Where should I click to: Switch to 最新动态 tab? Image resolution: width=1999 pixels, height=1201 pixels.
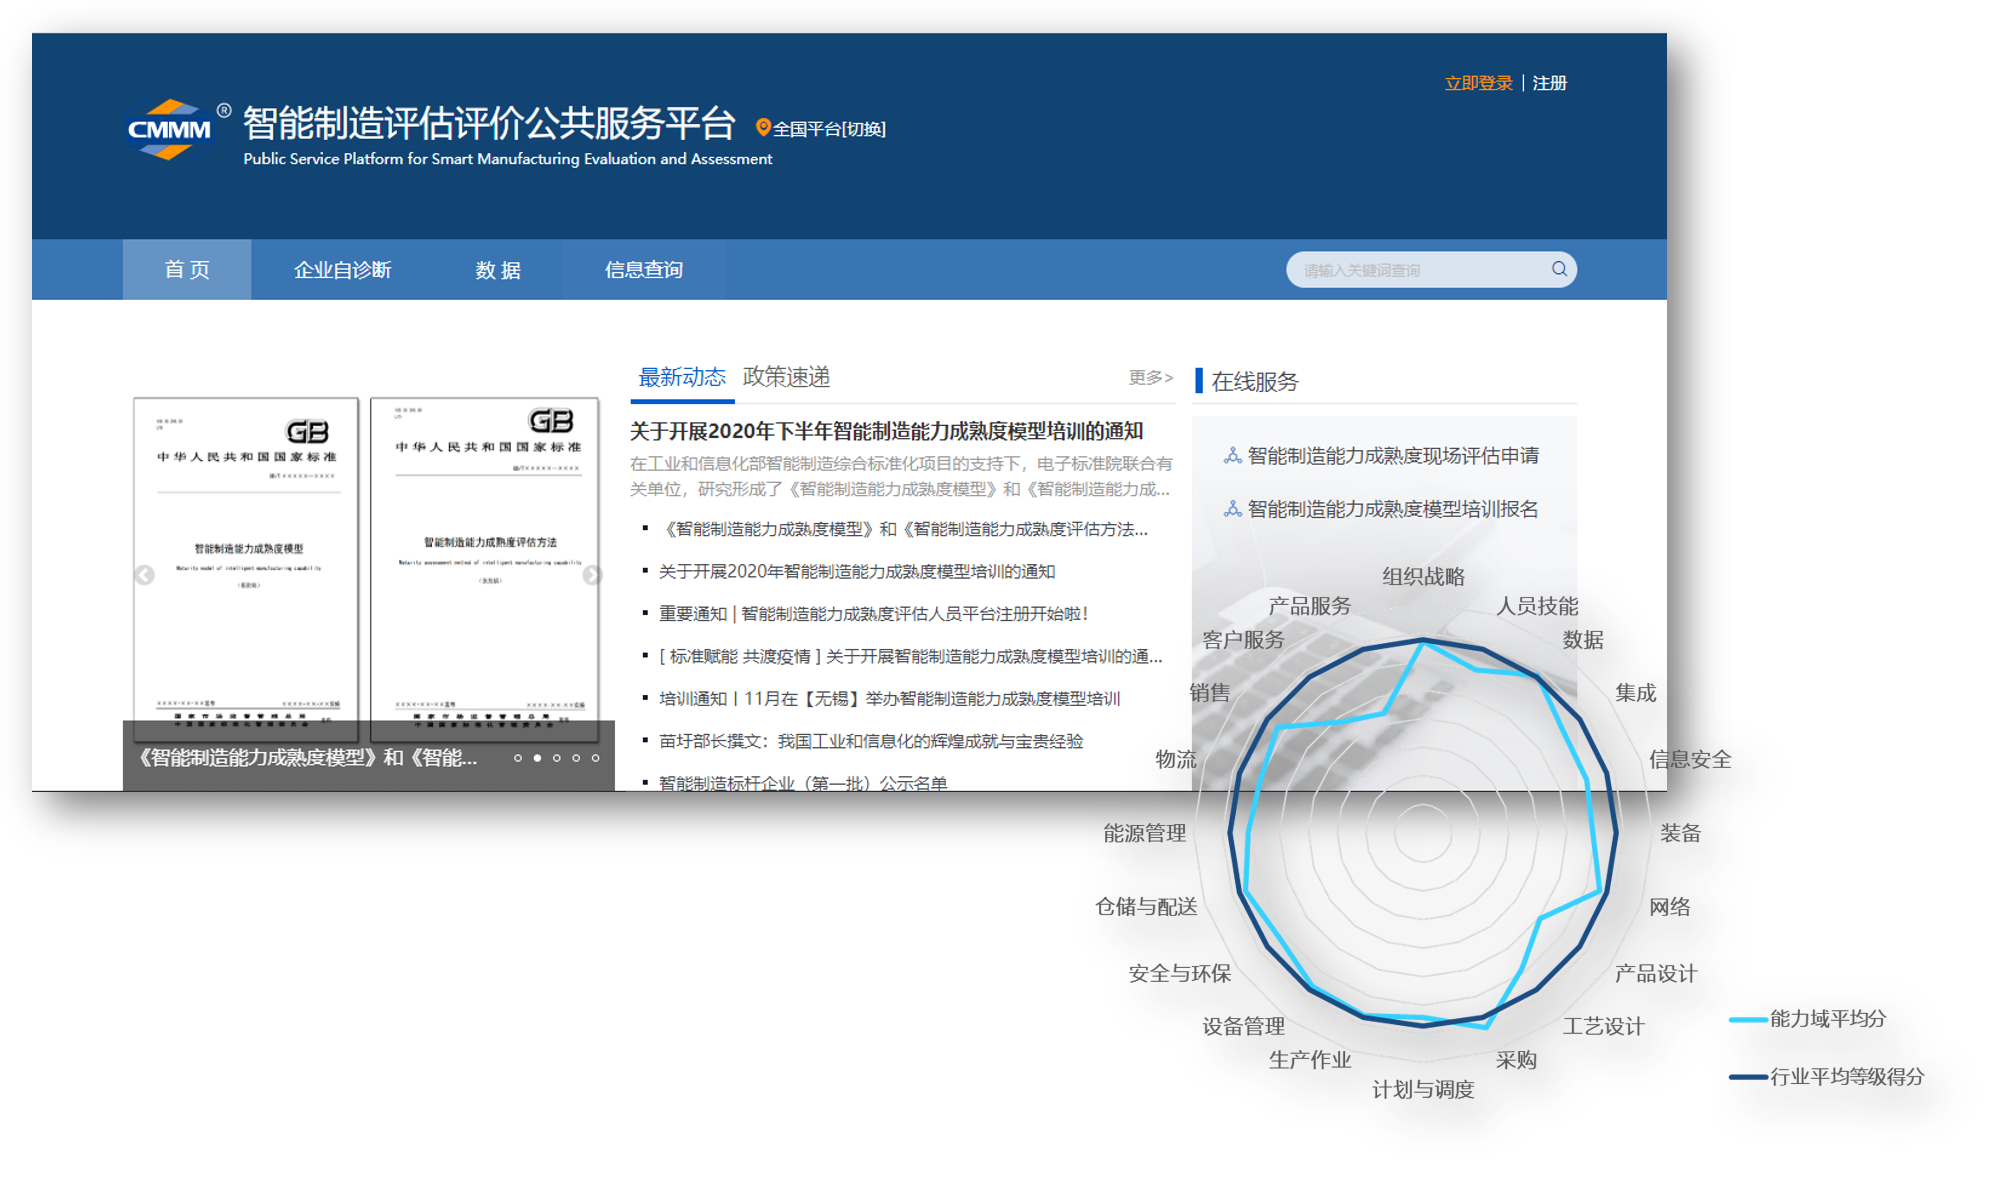682,377
